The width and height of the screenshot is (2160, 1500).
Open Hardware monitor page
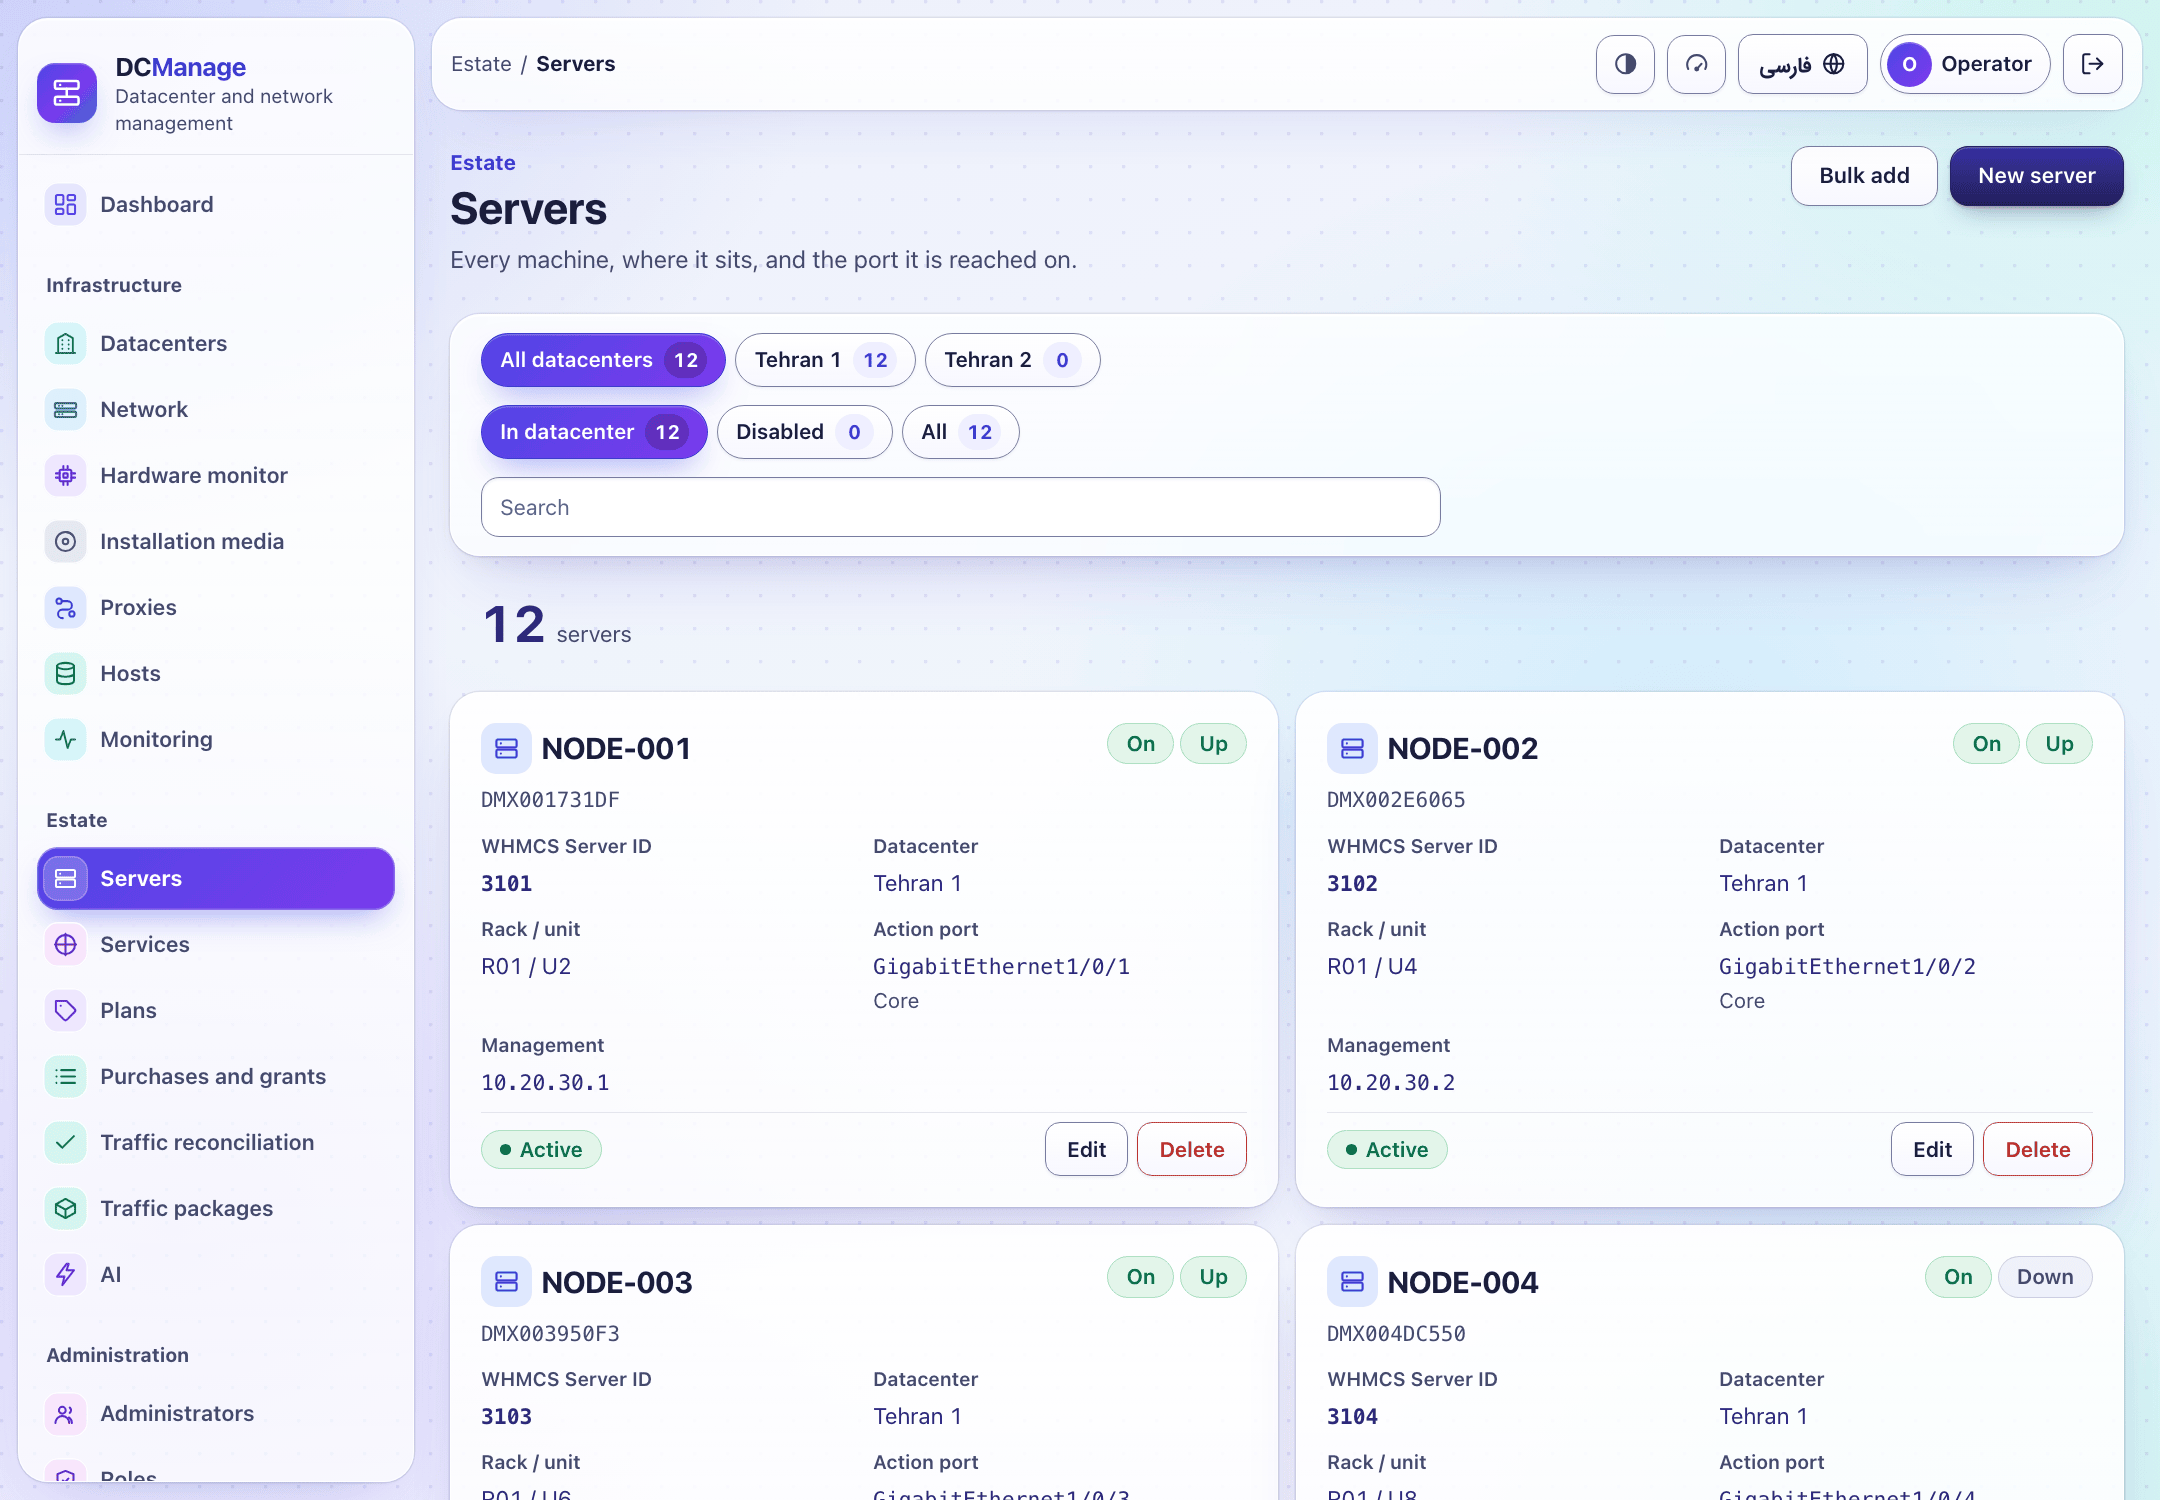tap(216, 476)
